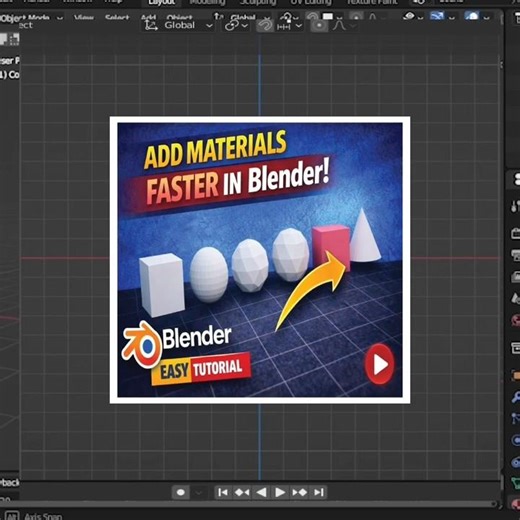Switch to the Modeling workspace tab
520x520 pixels.
(207, 3)
